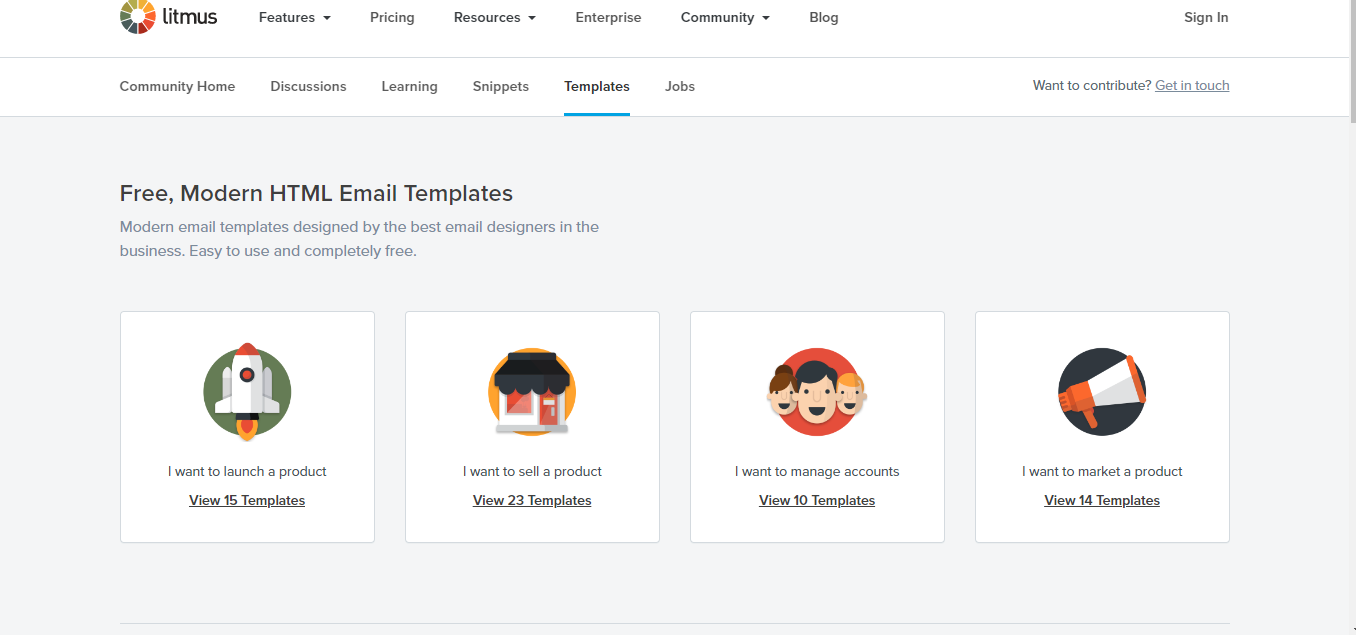Open the Resources dropdown menu
This screenshot has height=635, width=1356.
pos(494,17)
